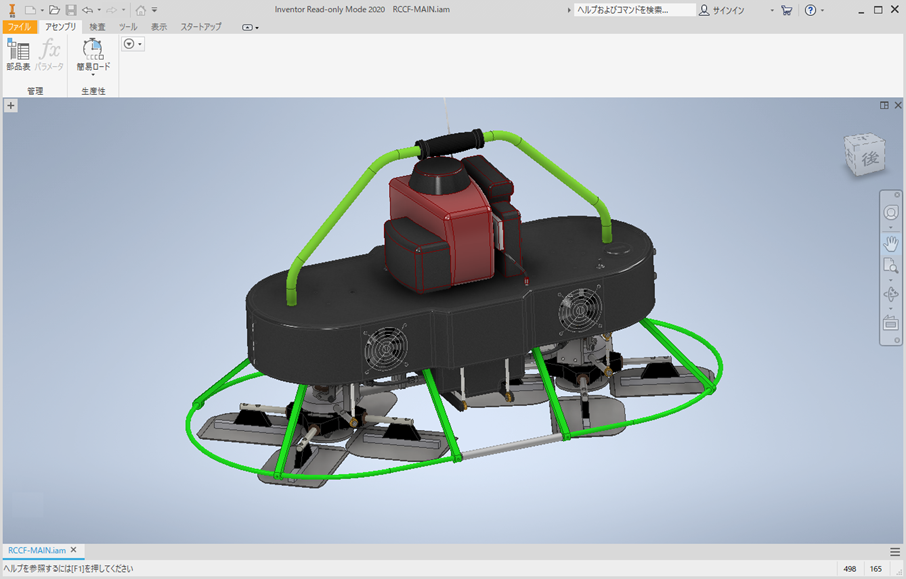Open the document tabs menu icon

(895, 552)
